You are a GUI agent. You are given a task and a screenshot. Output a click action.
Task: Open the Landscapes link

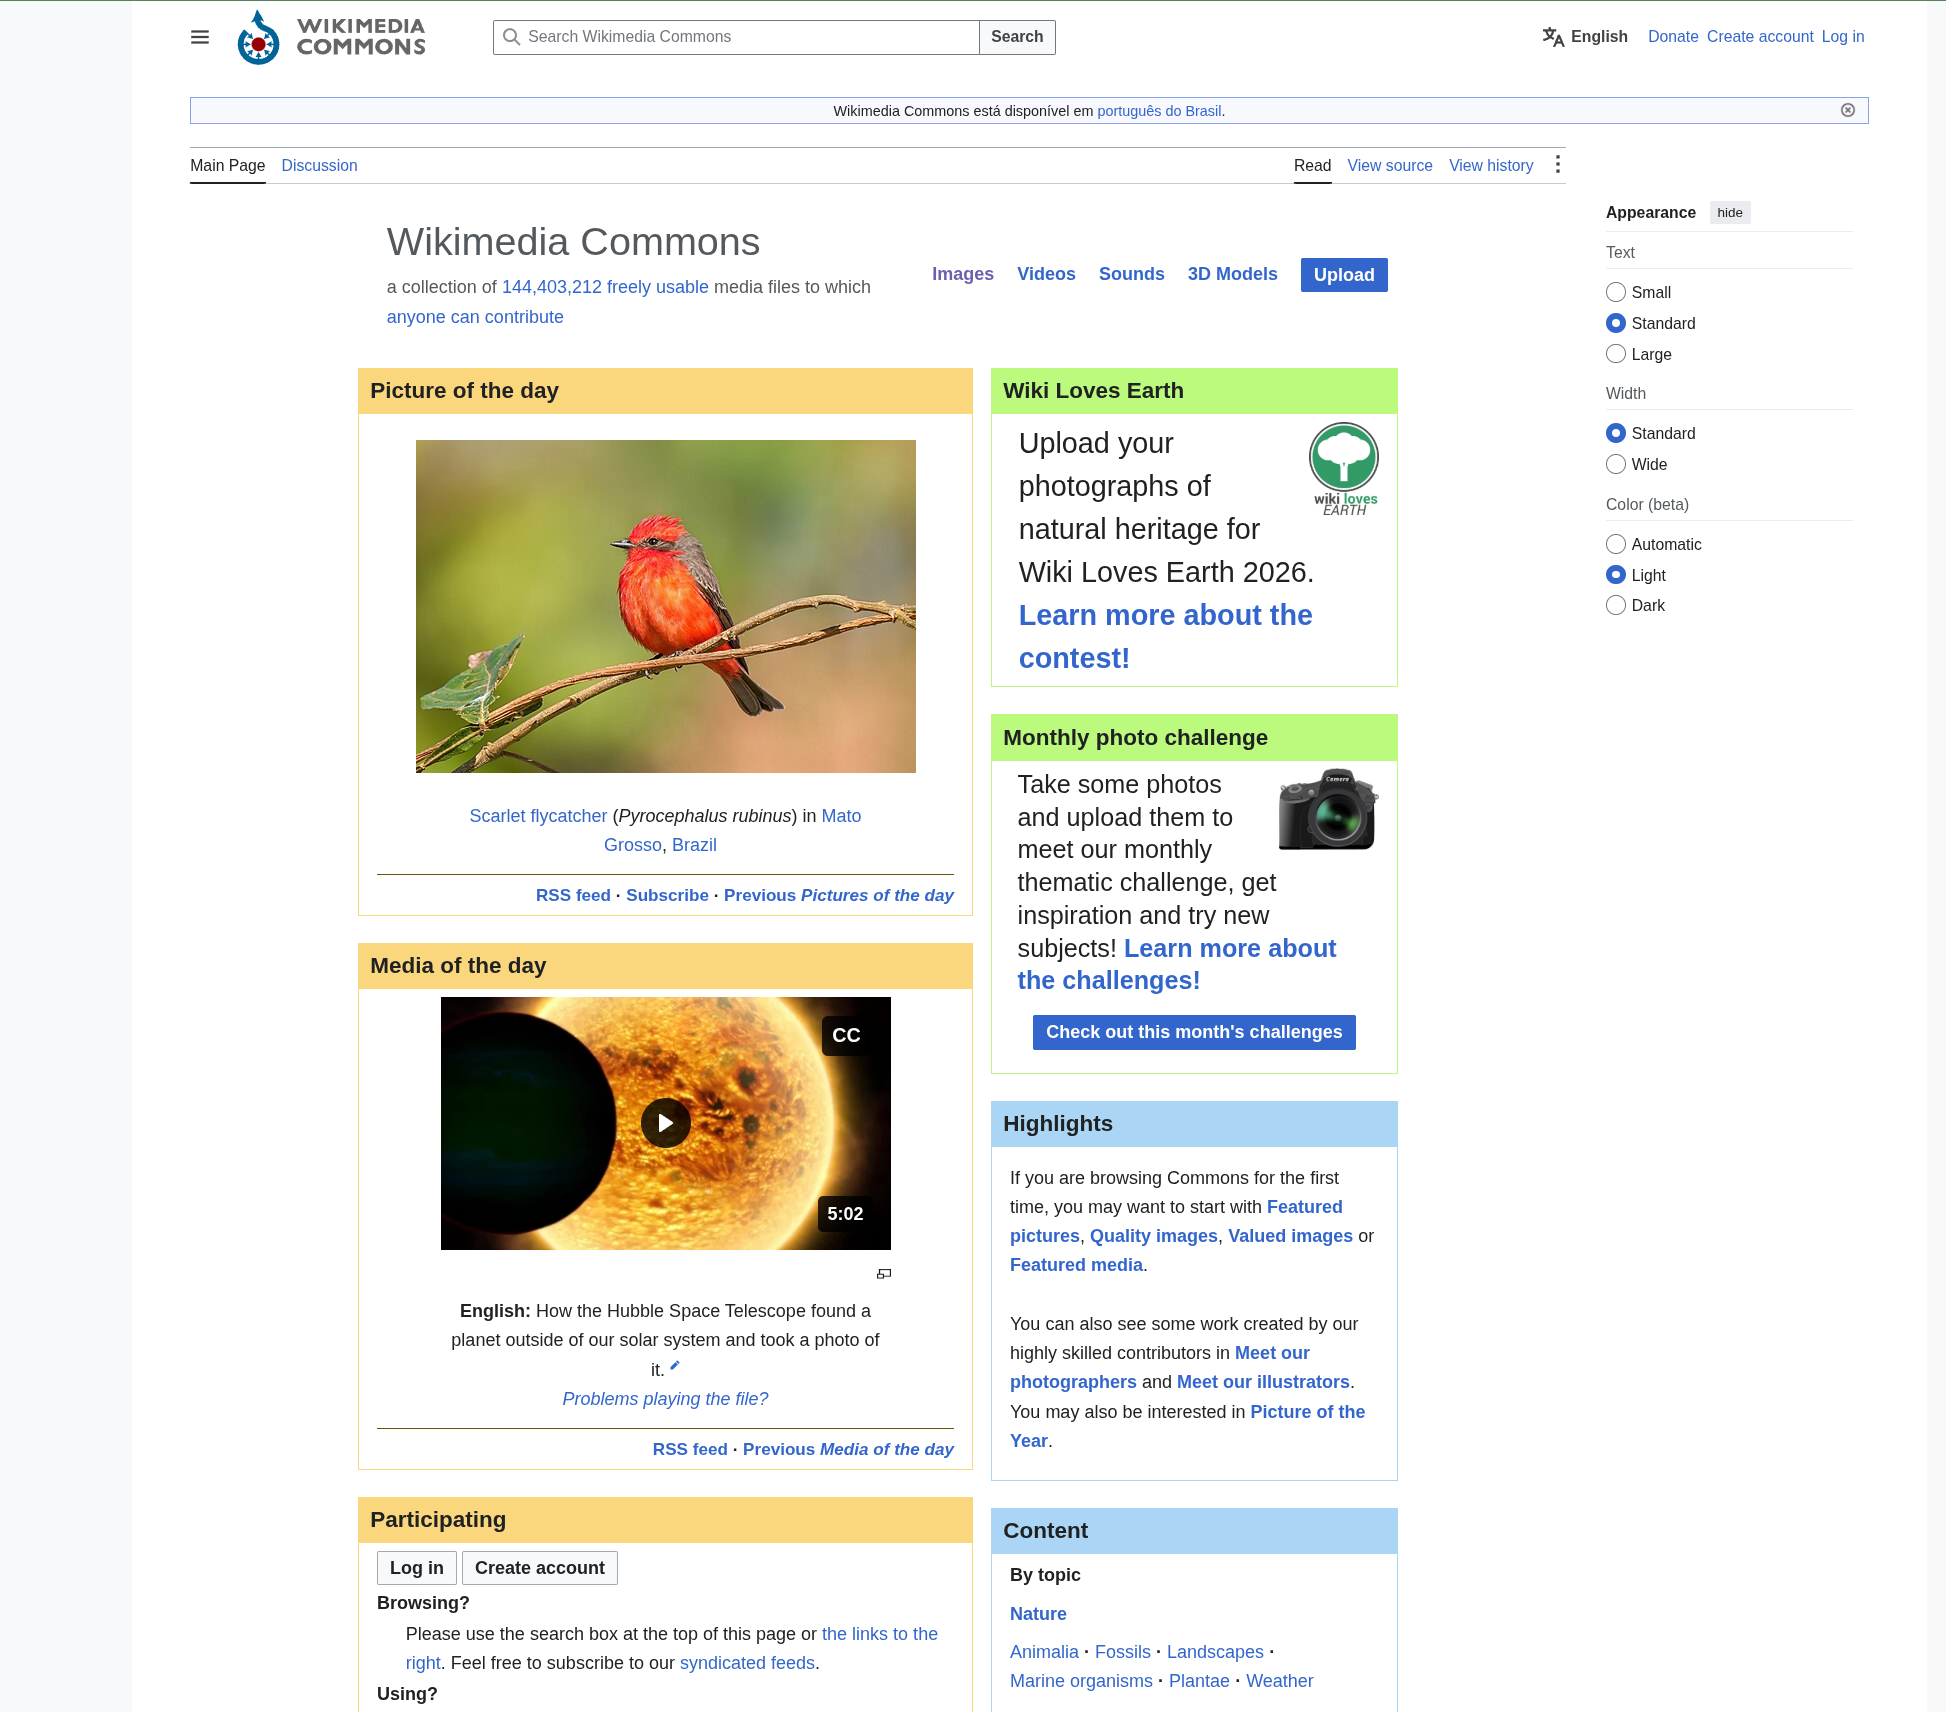[1215, 1652]
